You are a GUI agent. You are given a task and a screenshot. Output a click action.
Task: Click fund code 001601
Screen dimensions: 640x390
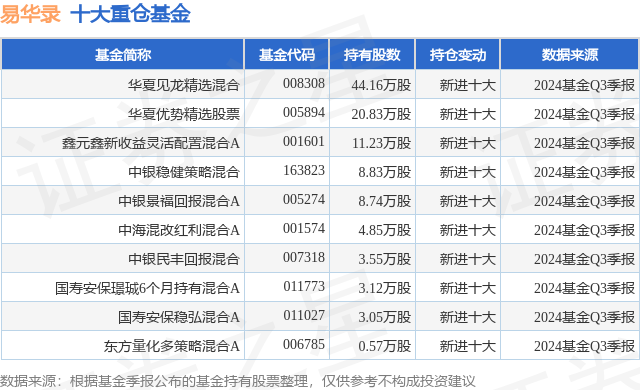[304, 141]
